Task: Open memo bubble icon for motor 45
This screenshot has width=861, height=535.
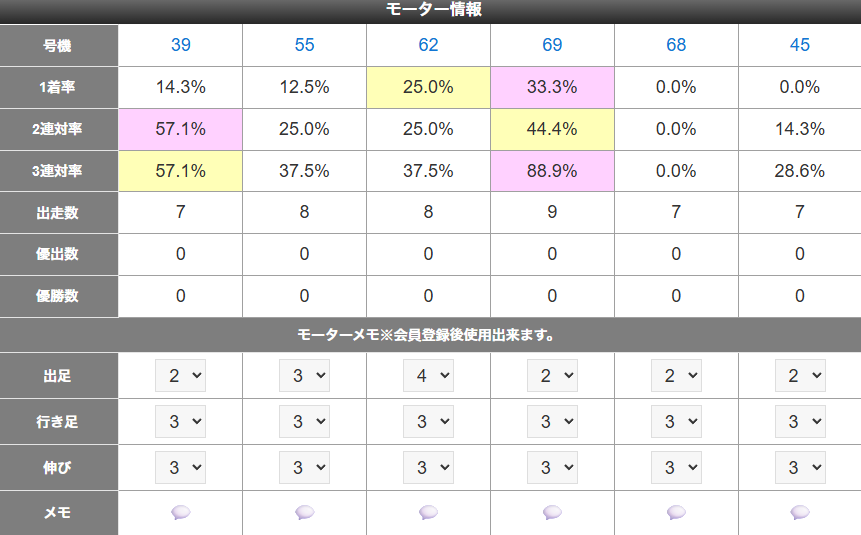Action: [x=800, y=512]
